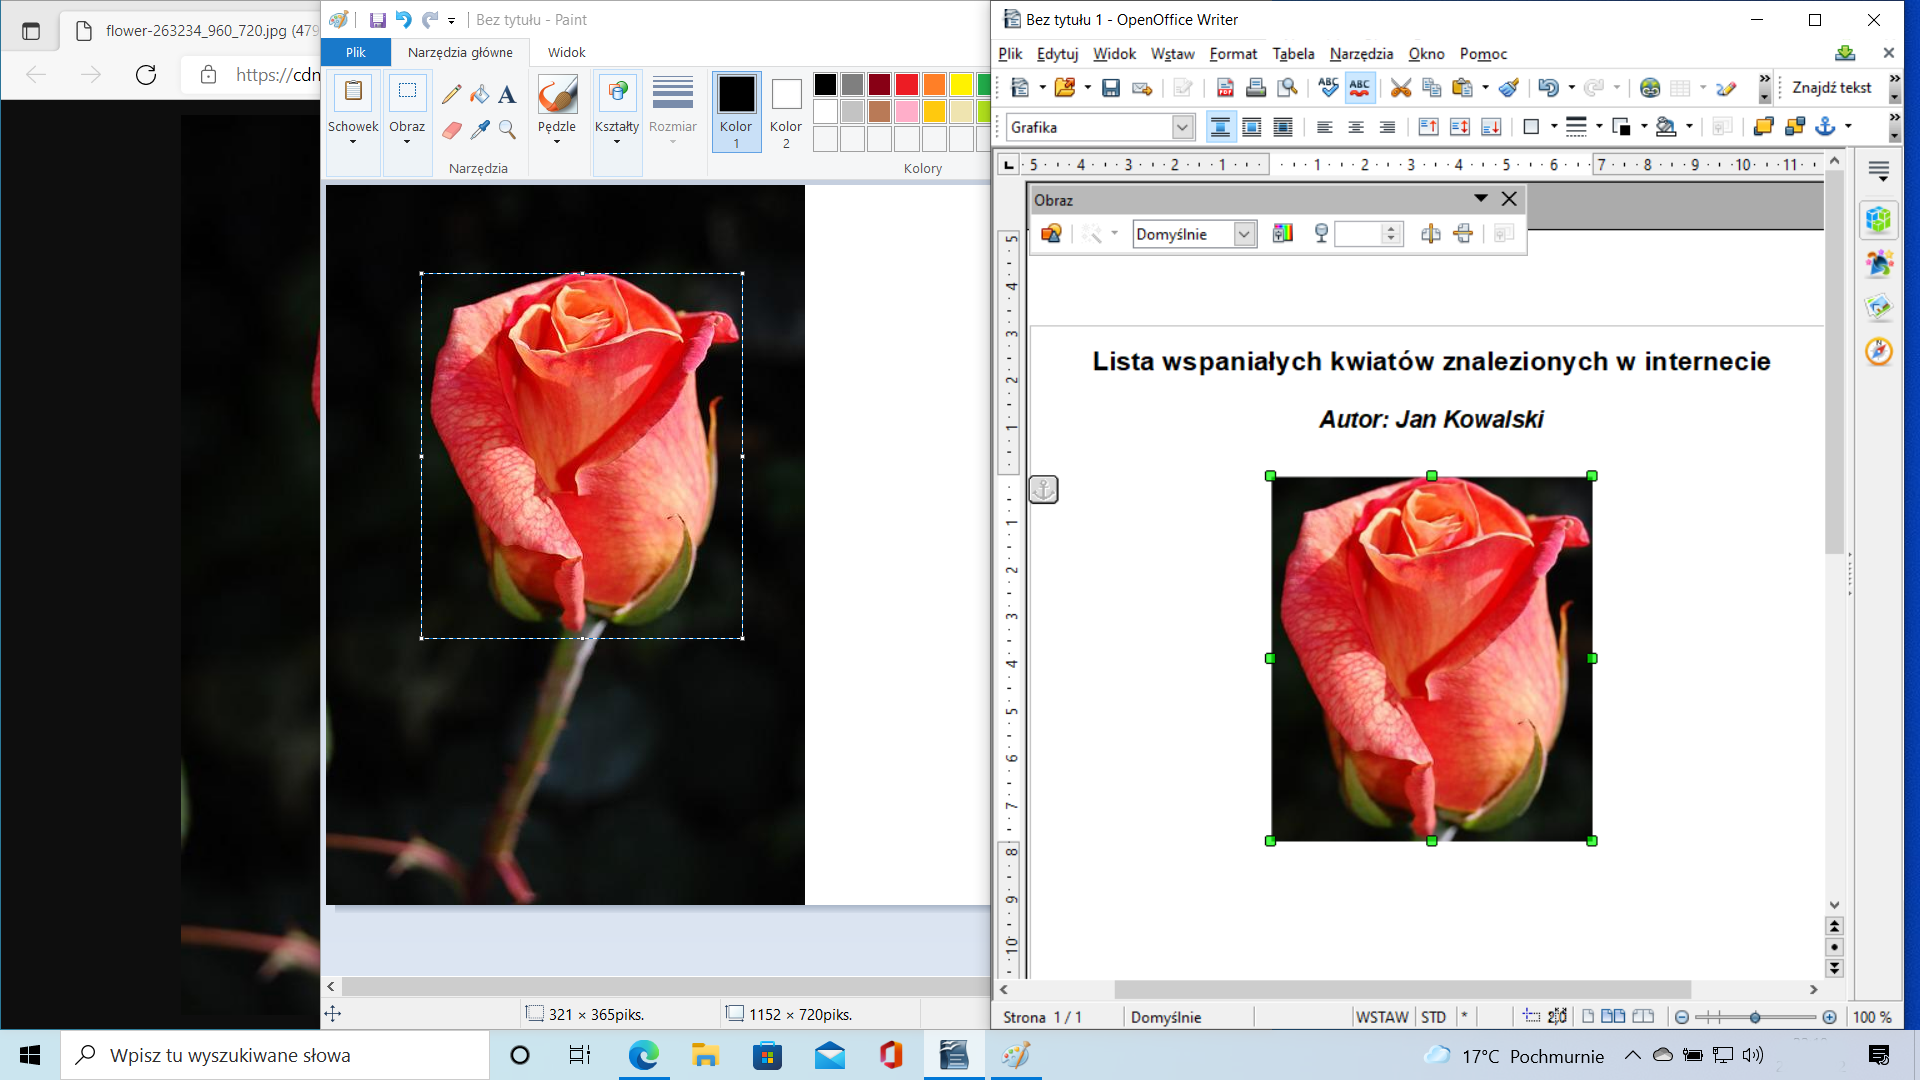Click the Anchor icon in the Grafika toolbar
Viewport: 1920px width, 1080px height.
coord(1825,126)
